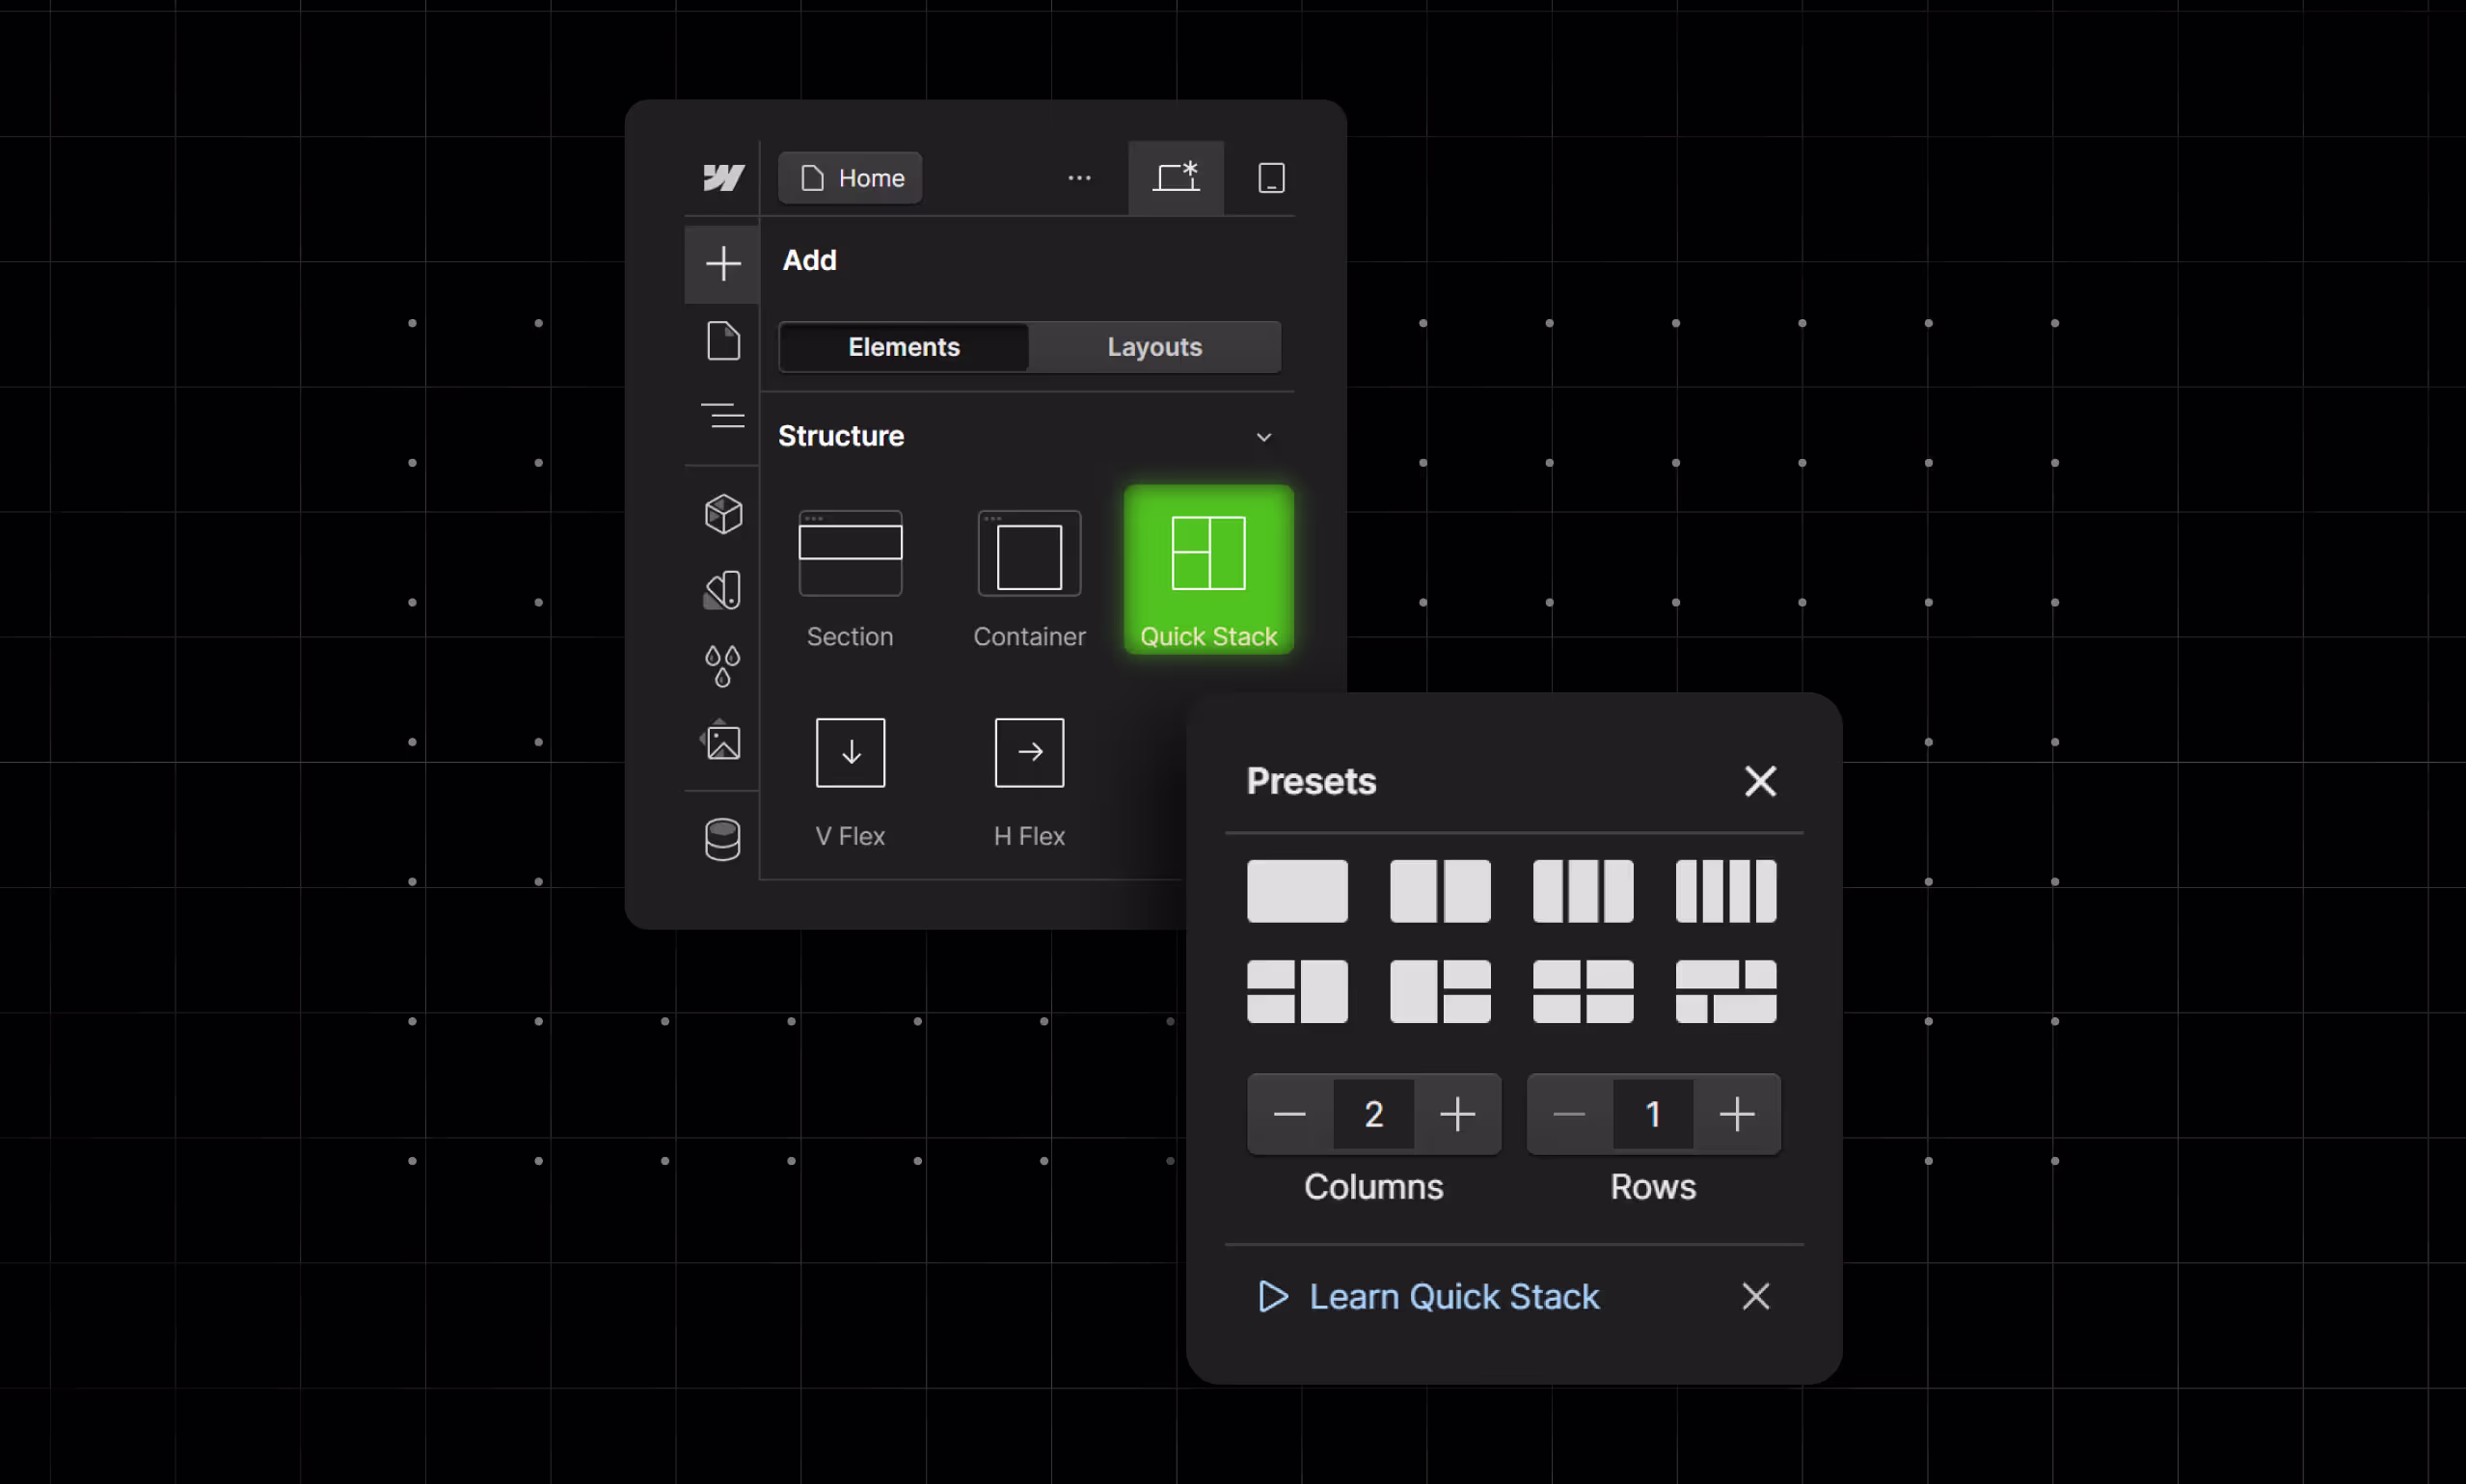
Task: Switch to the Elements tab
Action: (904, 347)
